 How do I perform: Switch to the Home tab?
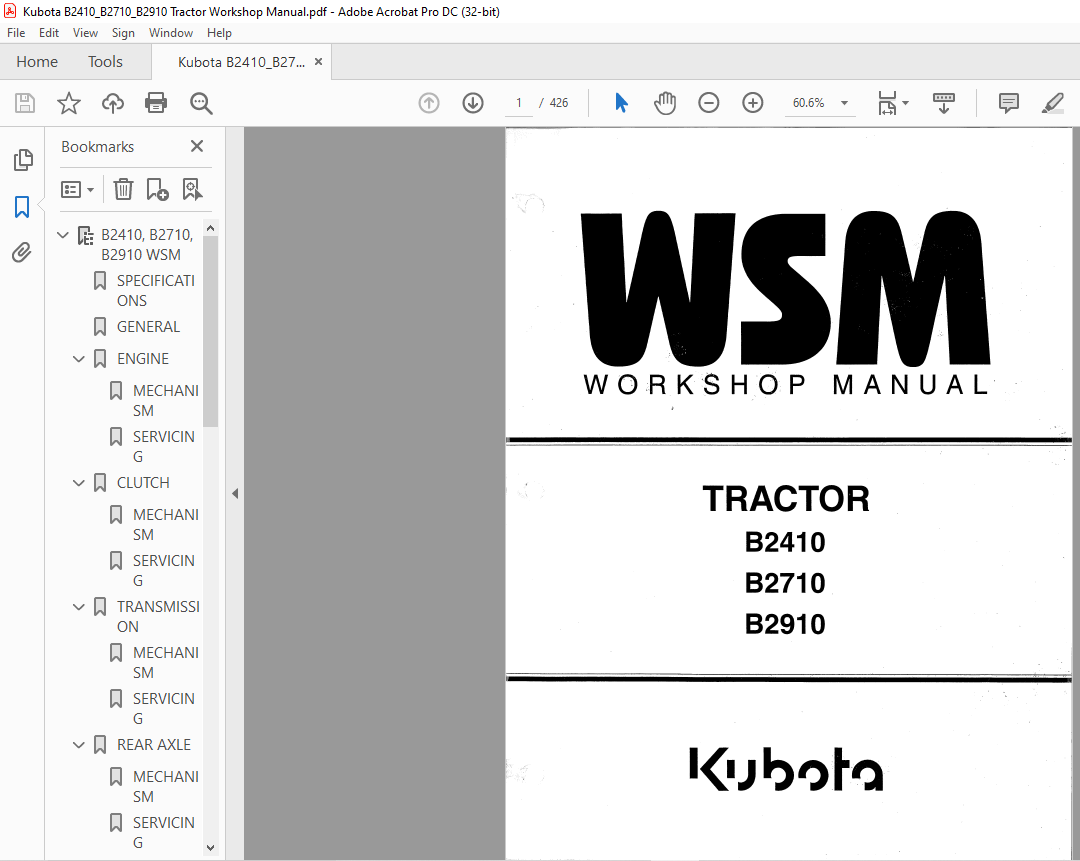37,62
